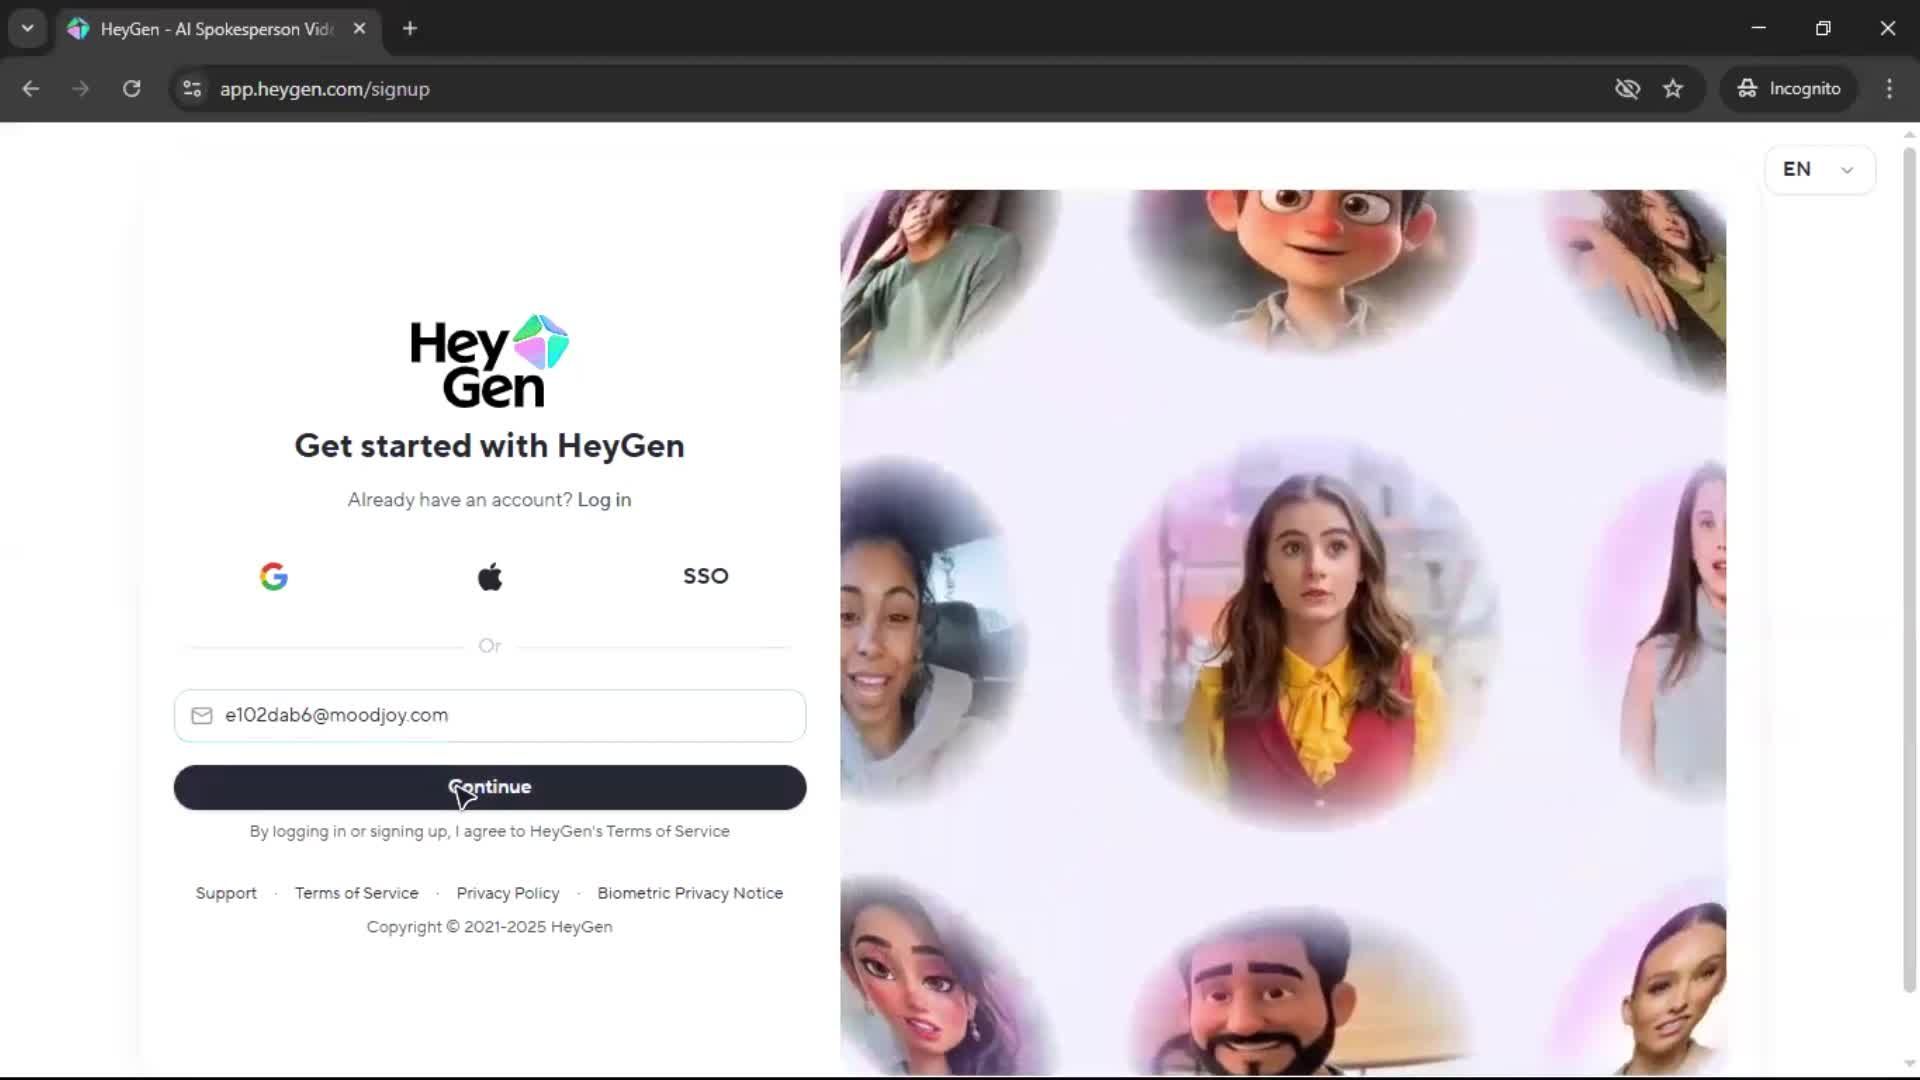This screenshot has width=1920, height=1080.
Task: Follow the Log in link
Action: tap(604, 499)
